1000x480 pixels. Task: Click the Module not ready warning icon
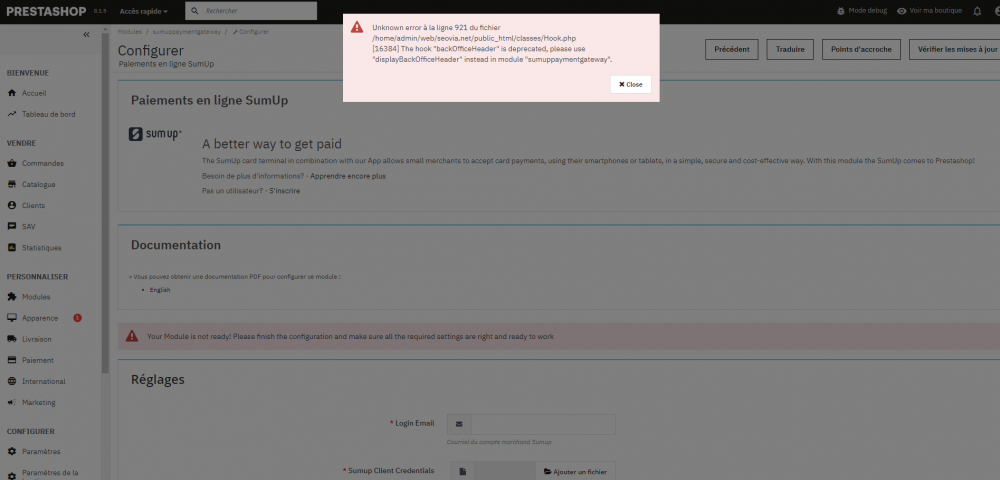tap(131, 336)
